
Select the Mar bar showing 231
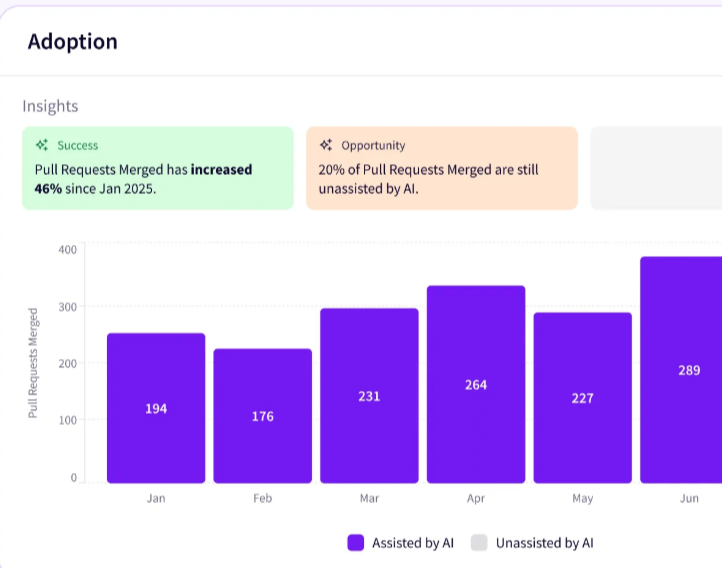pos(369,396)
